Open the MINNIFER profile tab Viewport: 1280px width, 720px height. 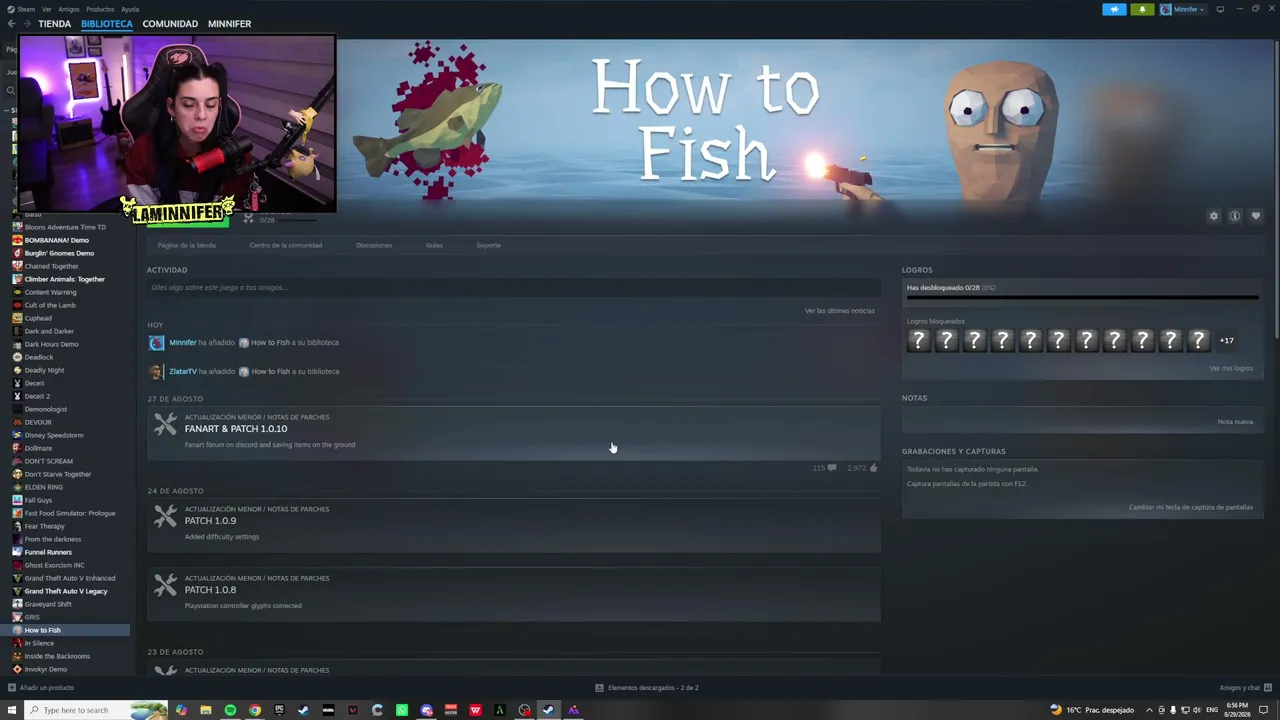click(229, 23)
